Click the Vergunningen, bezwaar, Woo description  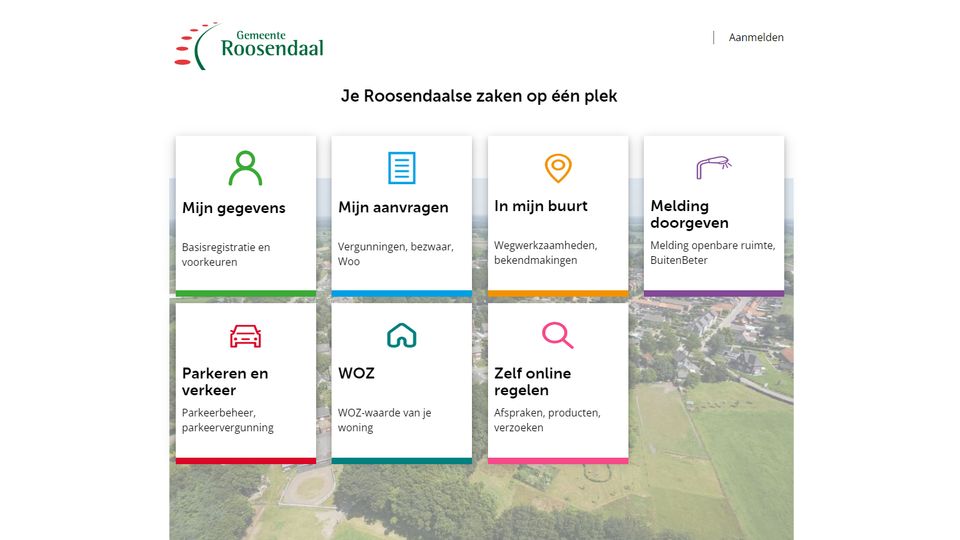coord(395,254)
